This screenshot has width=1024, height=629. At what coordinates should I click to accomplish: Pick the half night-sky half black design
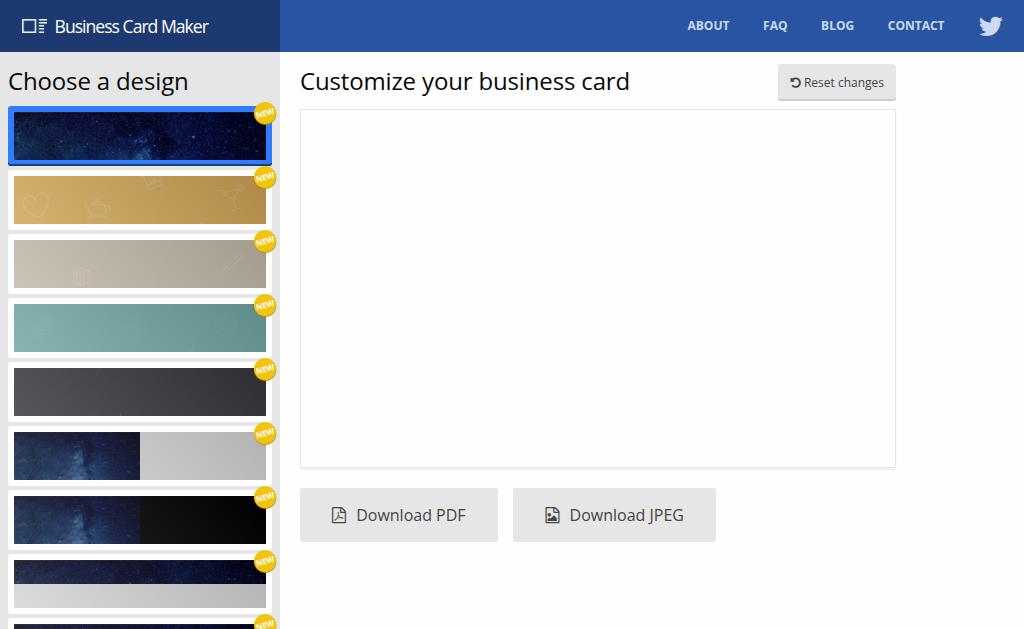(140, 520)
